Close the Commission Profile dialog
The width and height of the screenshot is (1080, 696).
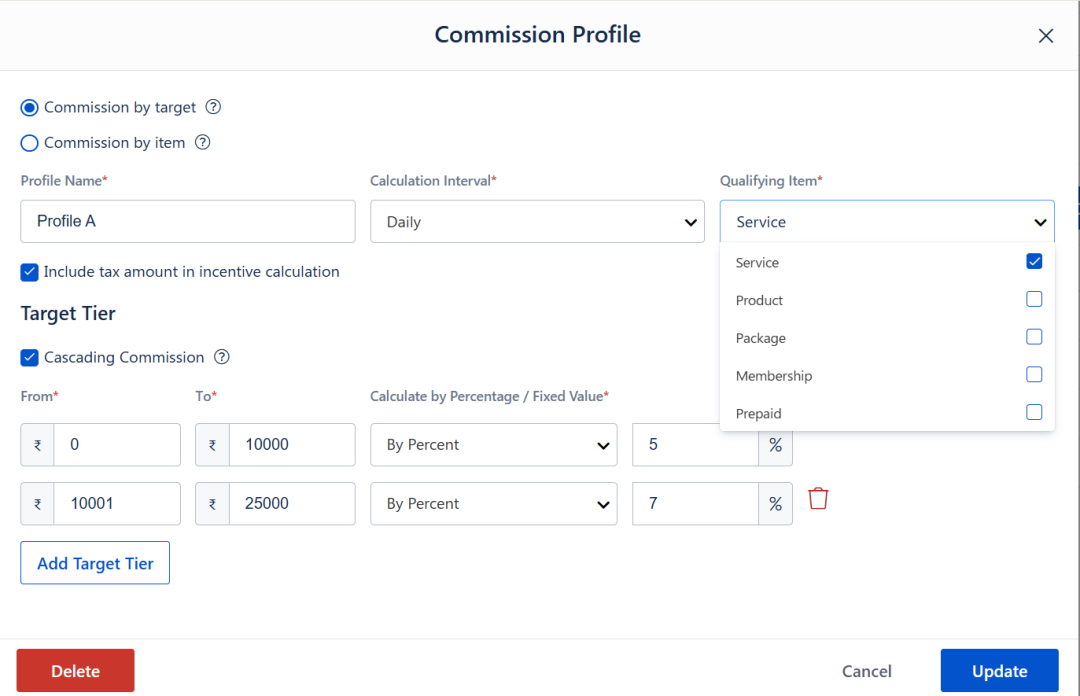pos(1046,36)
